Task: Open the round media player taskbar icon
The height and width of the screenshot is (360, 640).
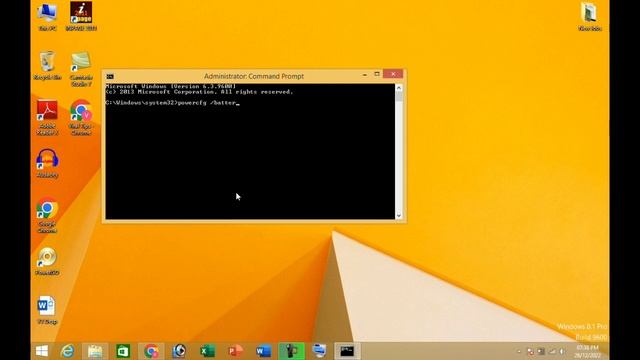Action: tap(179, 351)
